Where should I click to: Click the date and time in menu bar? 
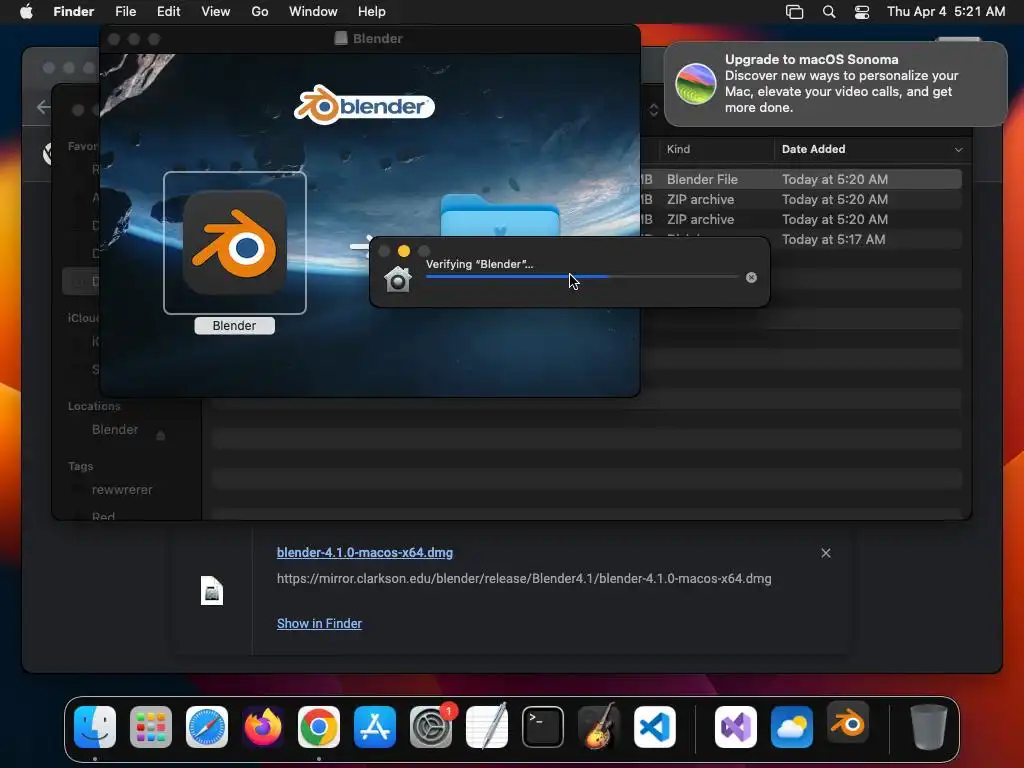coord(946,12)
